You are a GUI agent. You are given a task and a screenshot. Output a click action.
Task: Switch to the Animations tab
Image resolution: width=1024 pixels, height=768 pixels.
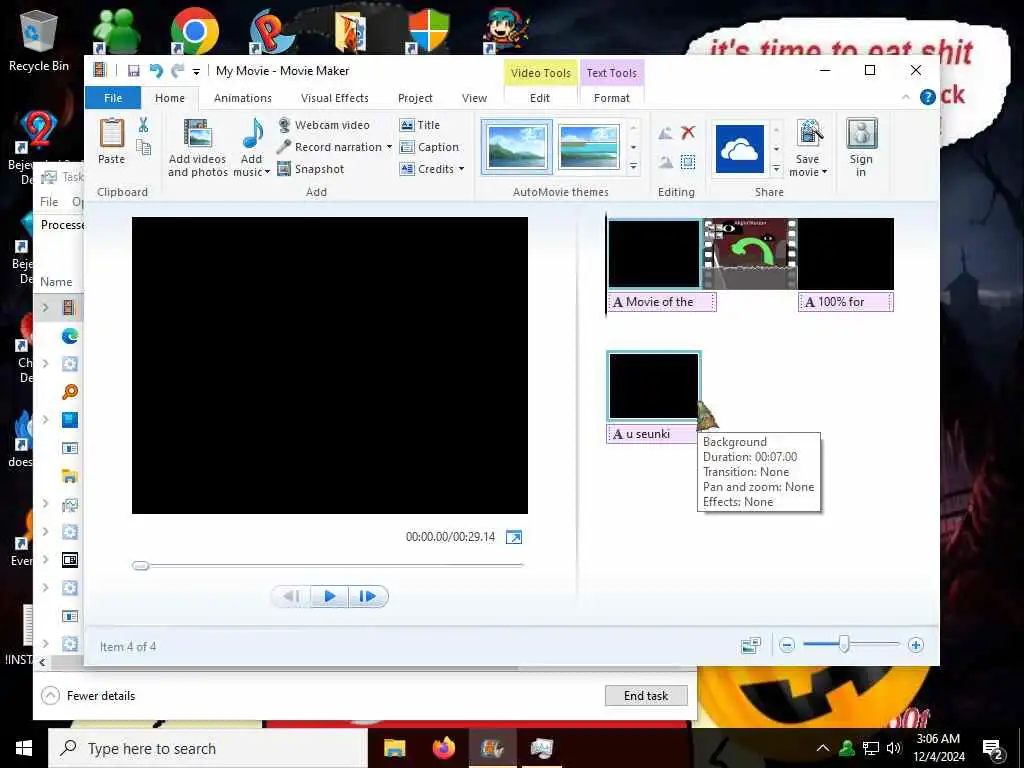pos(242,98)
